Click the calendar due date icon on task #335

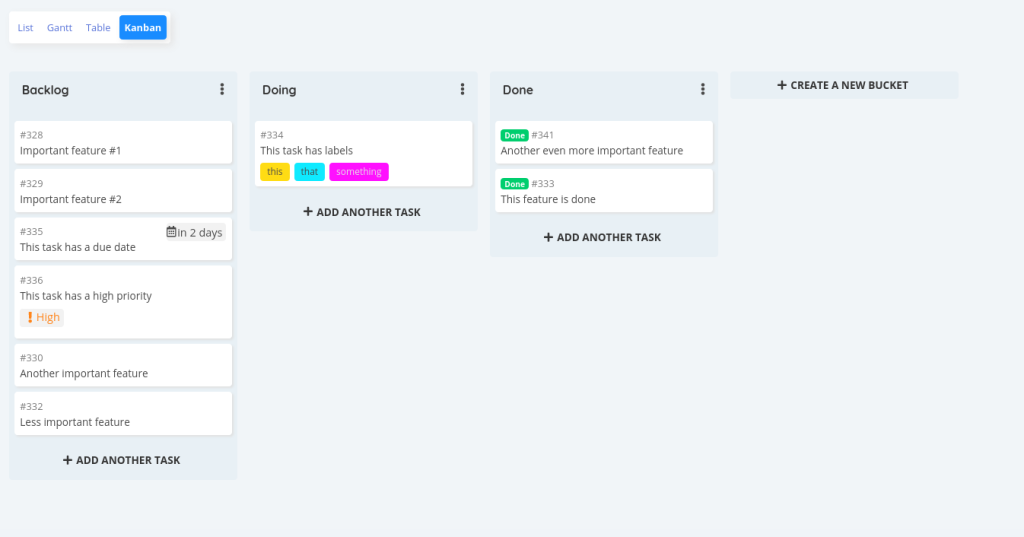point(171,232)
